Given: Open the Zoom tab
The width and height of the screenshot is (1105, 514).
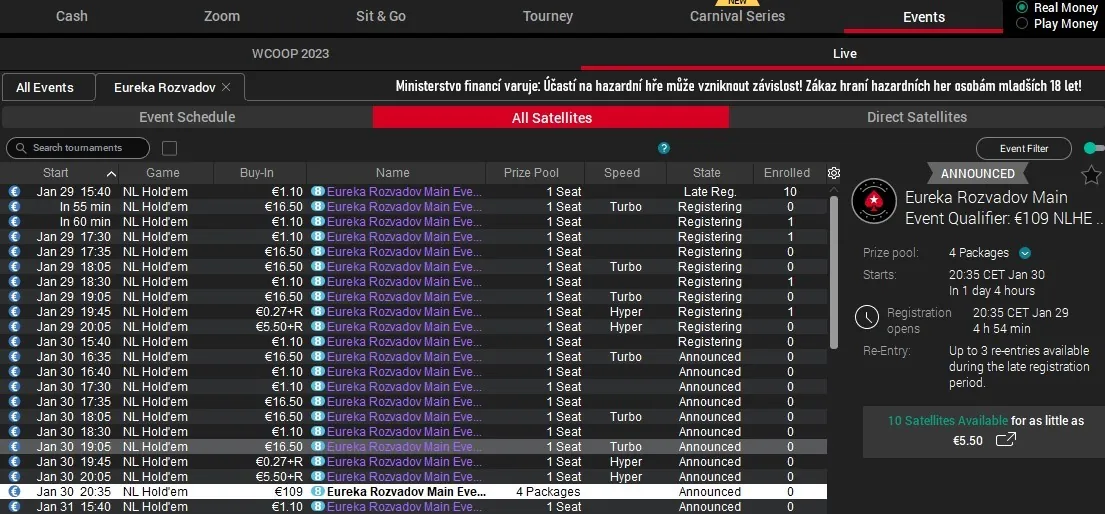Looking at the screenshot, I should pyautogui.click(x=222, y=16).
